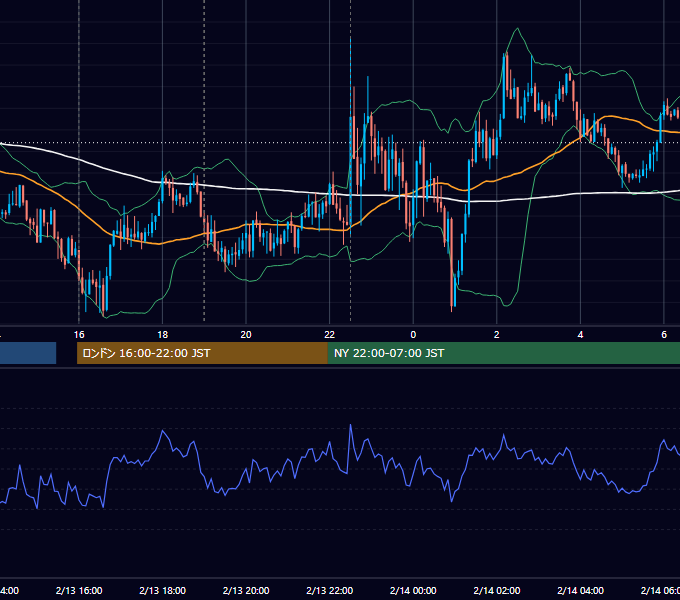The image size is (680, 600).
Task: Click the 2/14 04:00 time label
Action: [580, 590]
